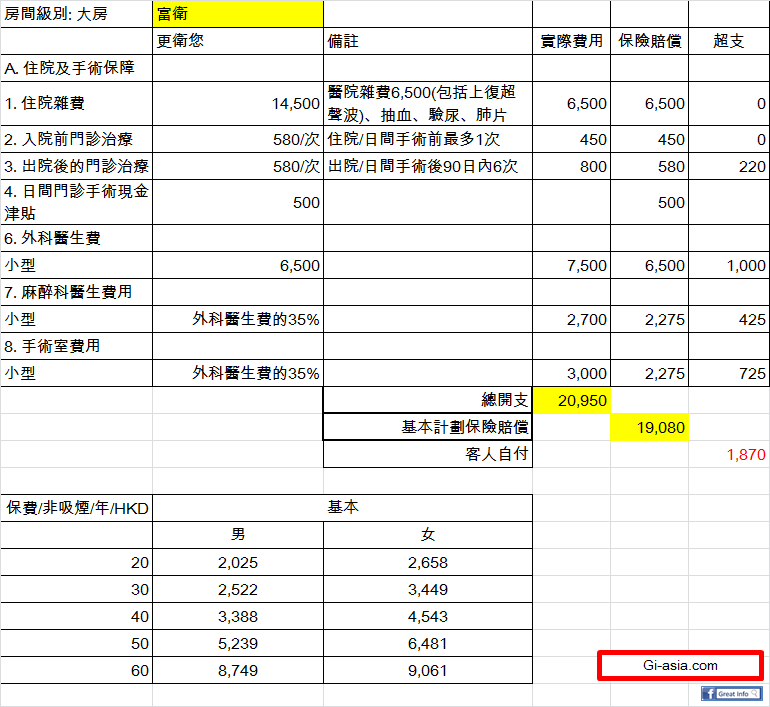The height and width of the screenshot is (707, 770).
Task: Click the 保險賠償 column header
Action: 650,41
